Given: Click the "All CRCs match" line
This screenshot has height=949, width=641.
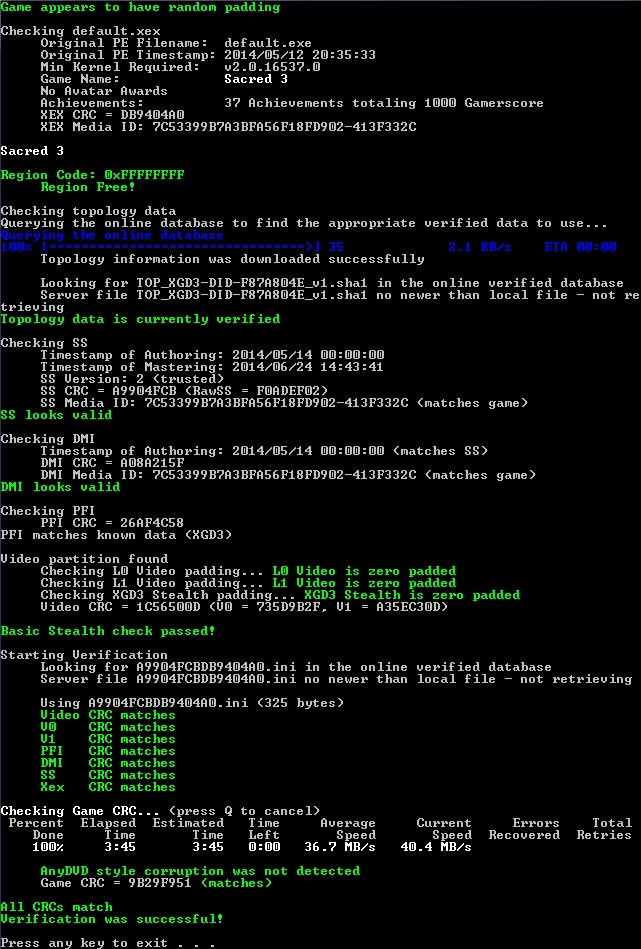Looking at the screenshot, I should [56, 907].
